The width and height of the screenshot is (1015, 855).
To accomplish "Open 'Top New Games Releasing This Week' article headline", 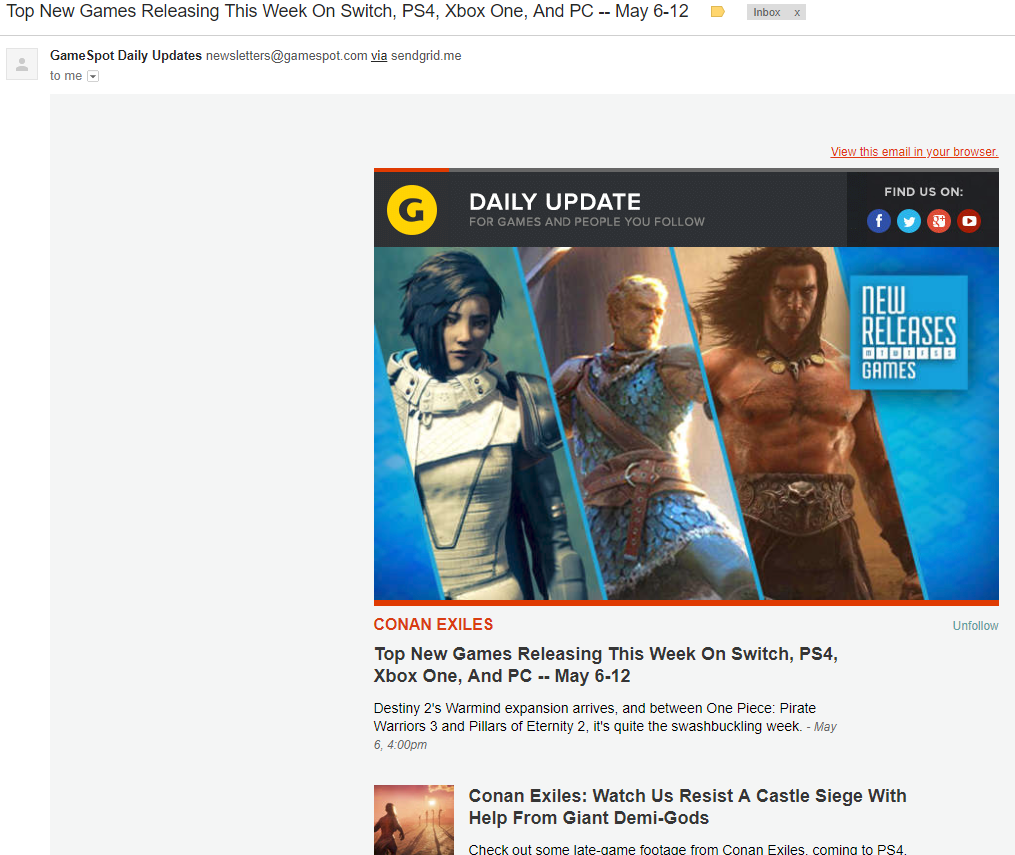I will (x=605, y=665).
